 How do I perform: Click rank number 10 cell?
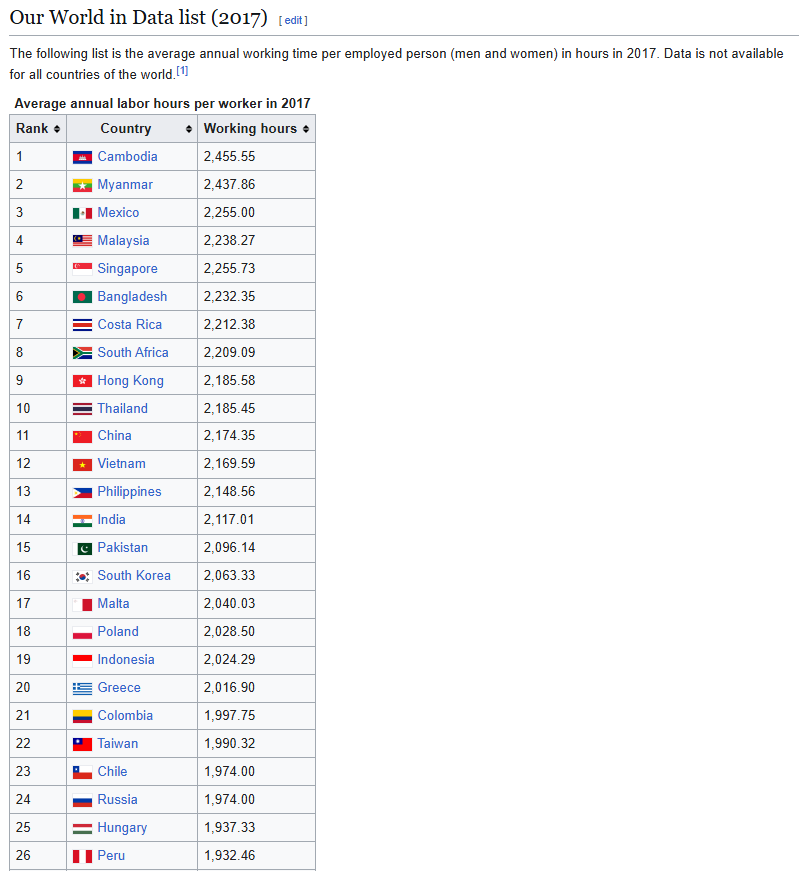38,408
